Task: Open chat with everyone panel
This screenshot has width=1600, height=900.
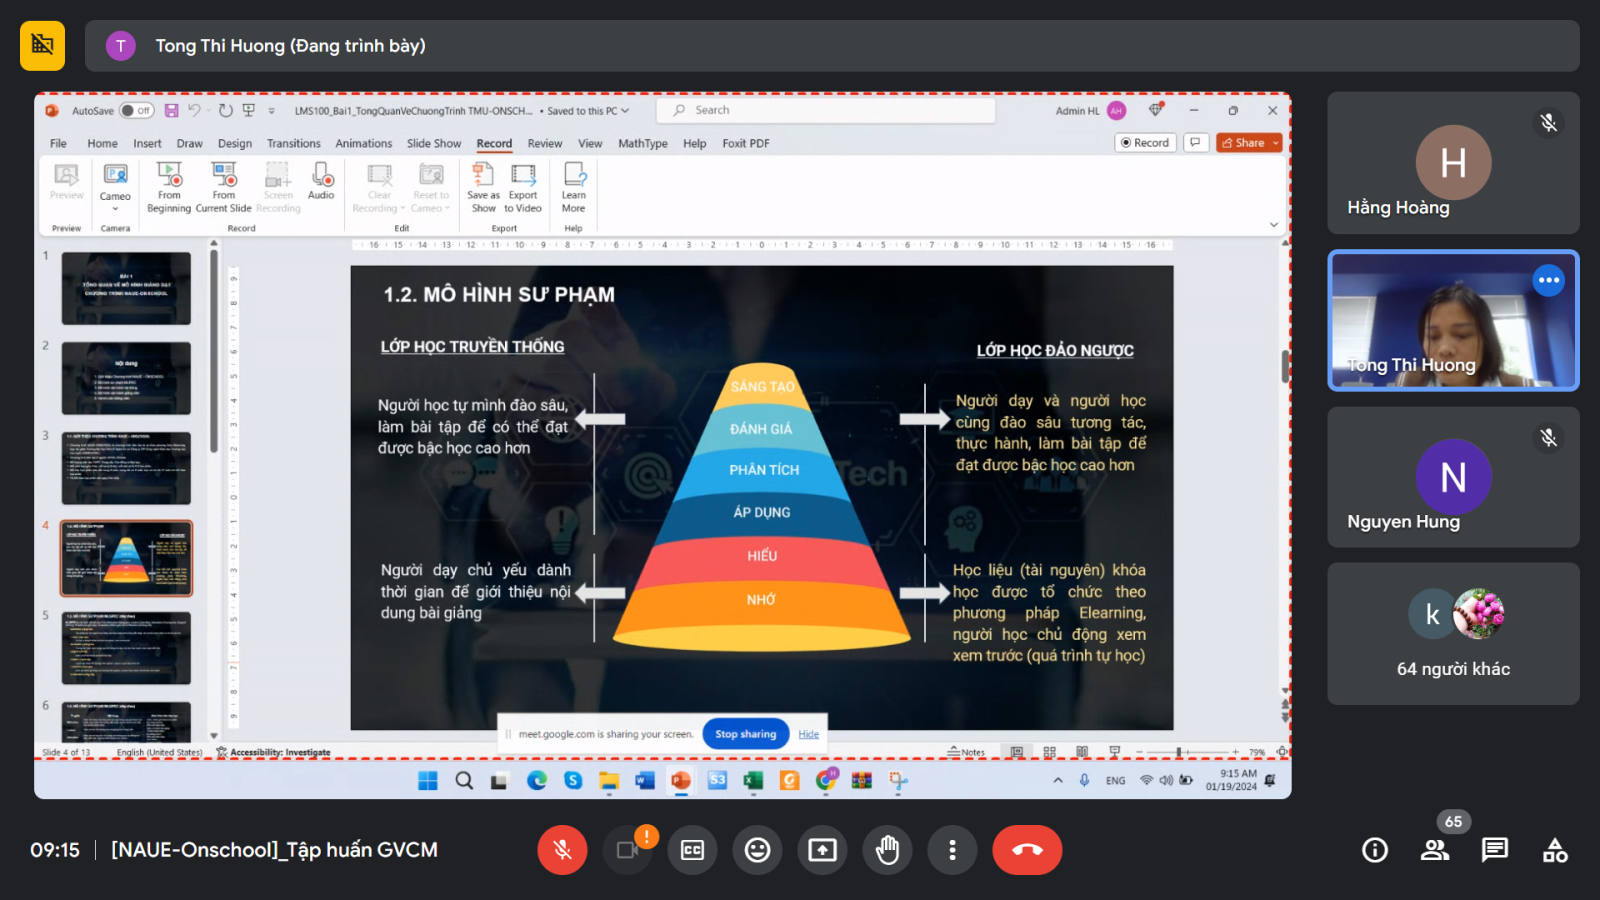Action: [1495, 850]
